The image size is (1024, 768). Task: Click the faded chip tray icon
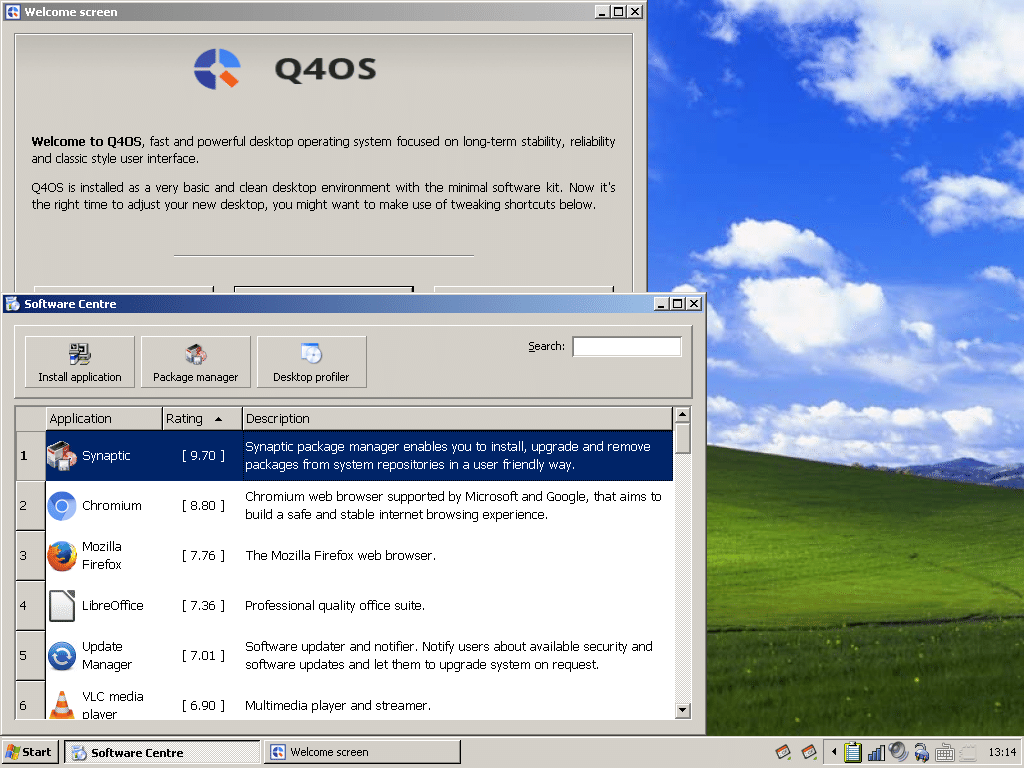click(x=967, y=753)
